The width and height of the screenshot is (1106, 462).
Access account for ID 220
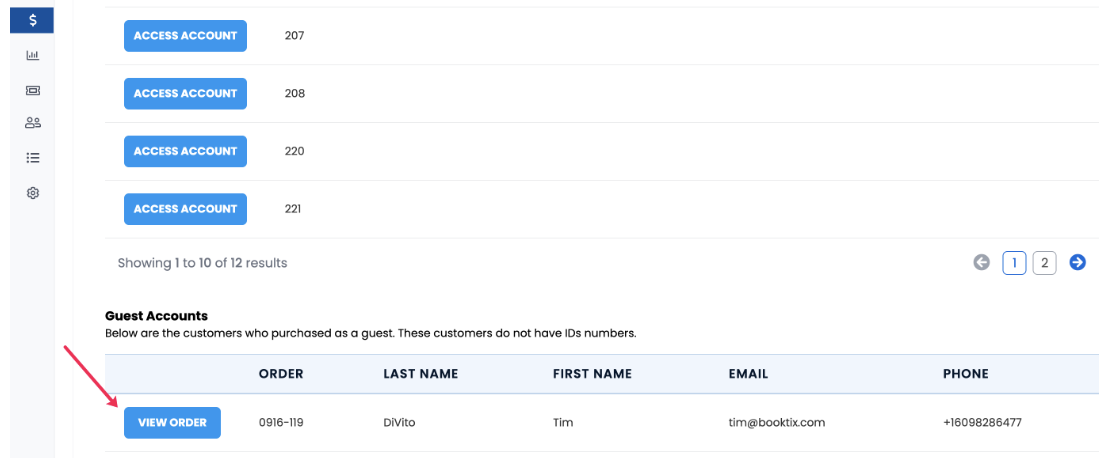pos(186,152)
